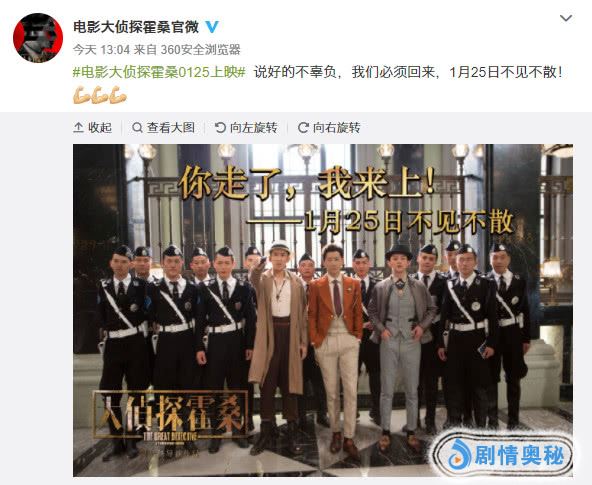Click the rotate-right arrow icon
Viewport: 592px width, 485px height.
(x=303, y=128)
